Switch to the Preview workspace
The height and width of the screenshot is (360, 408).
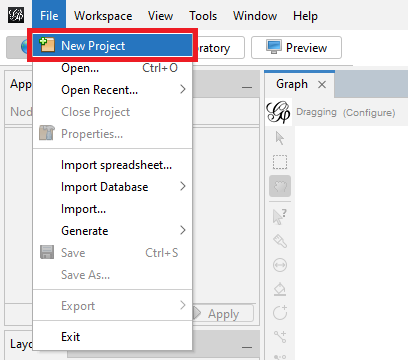296,48
